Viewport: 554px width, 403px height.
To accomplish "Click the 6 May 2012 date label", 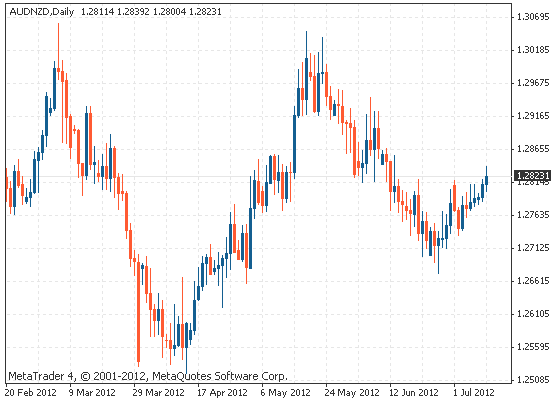I will 285,393.
